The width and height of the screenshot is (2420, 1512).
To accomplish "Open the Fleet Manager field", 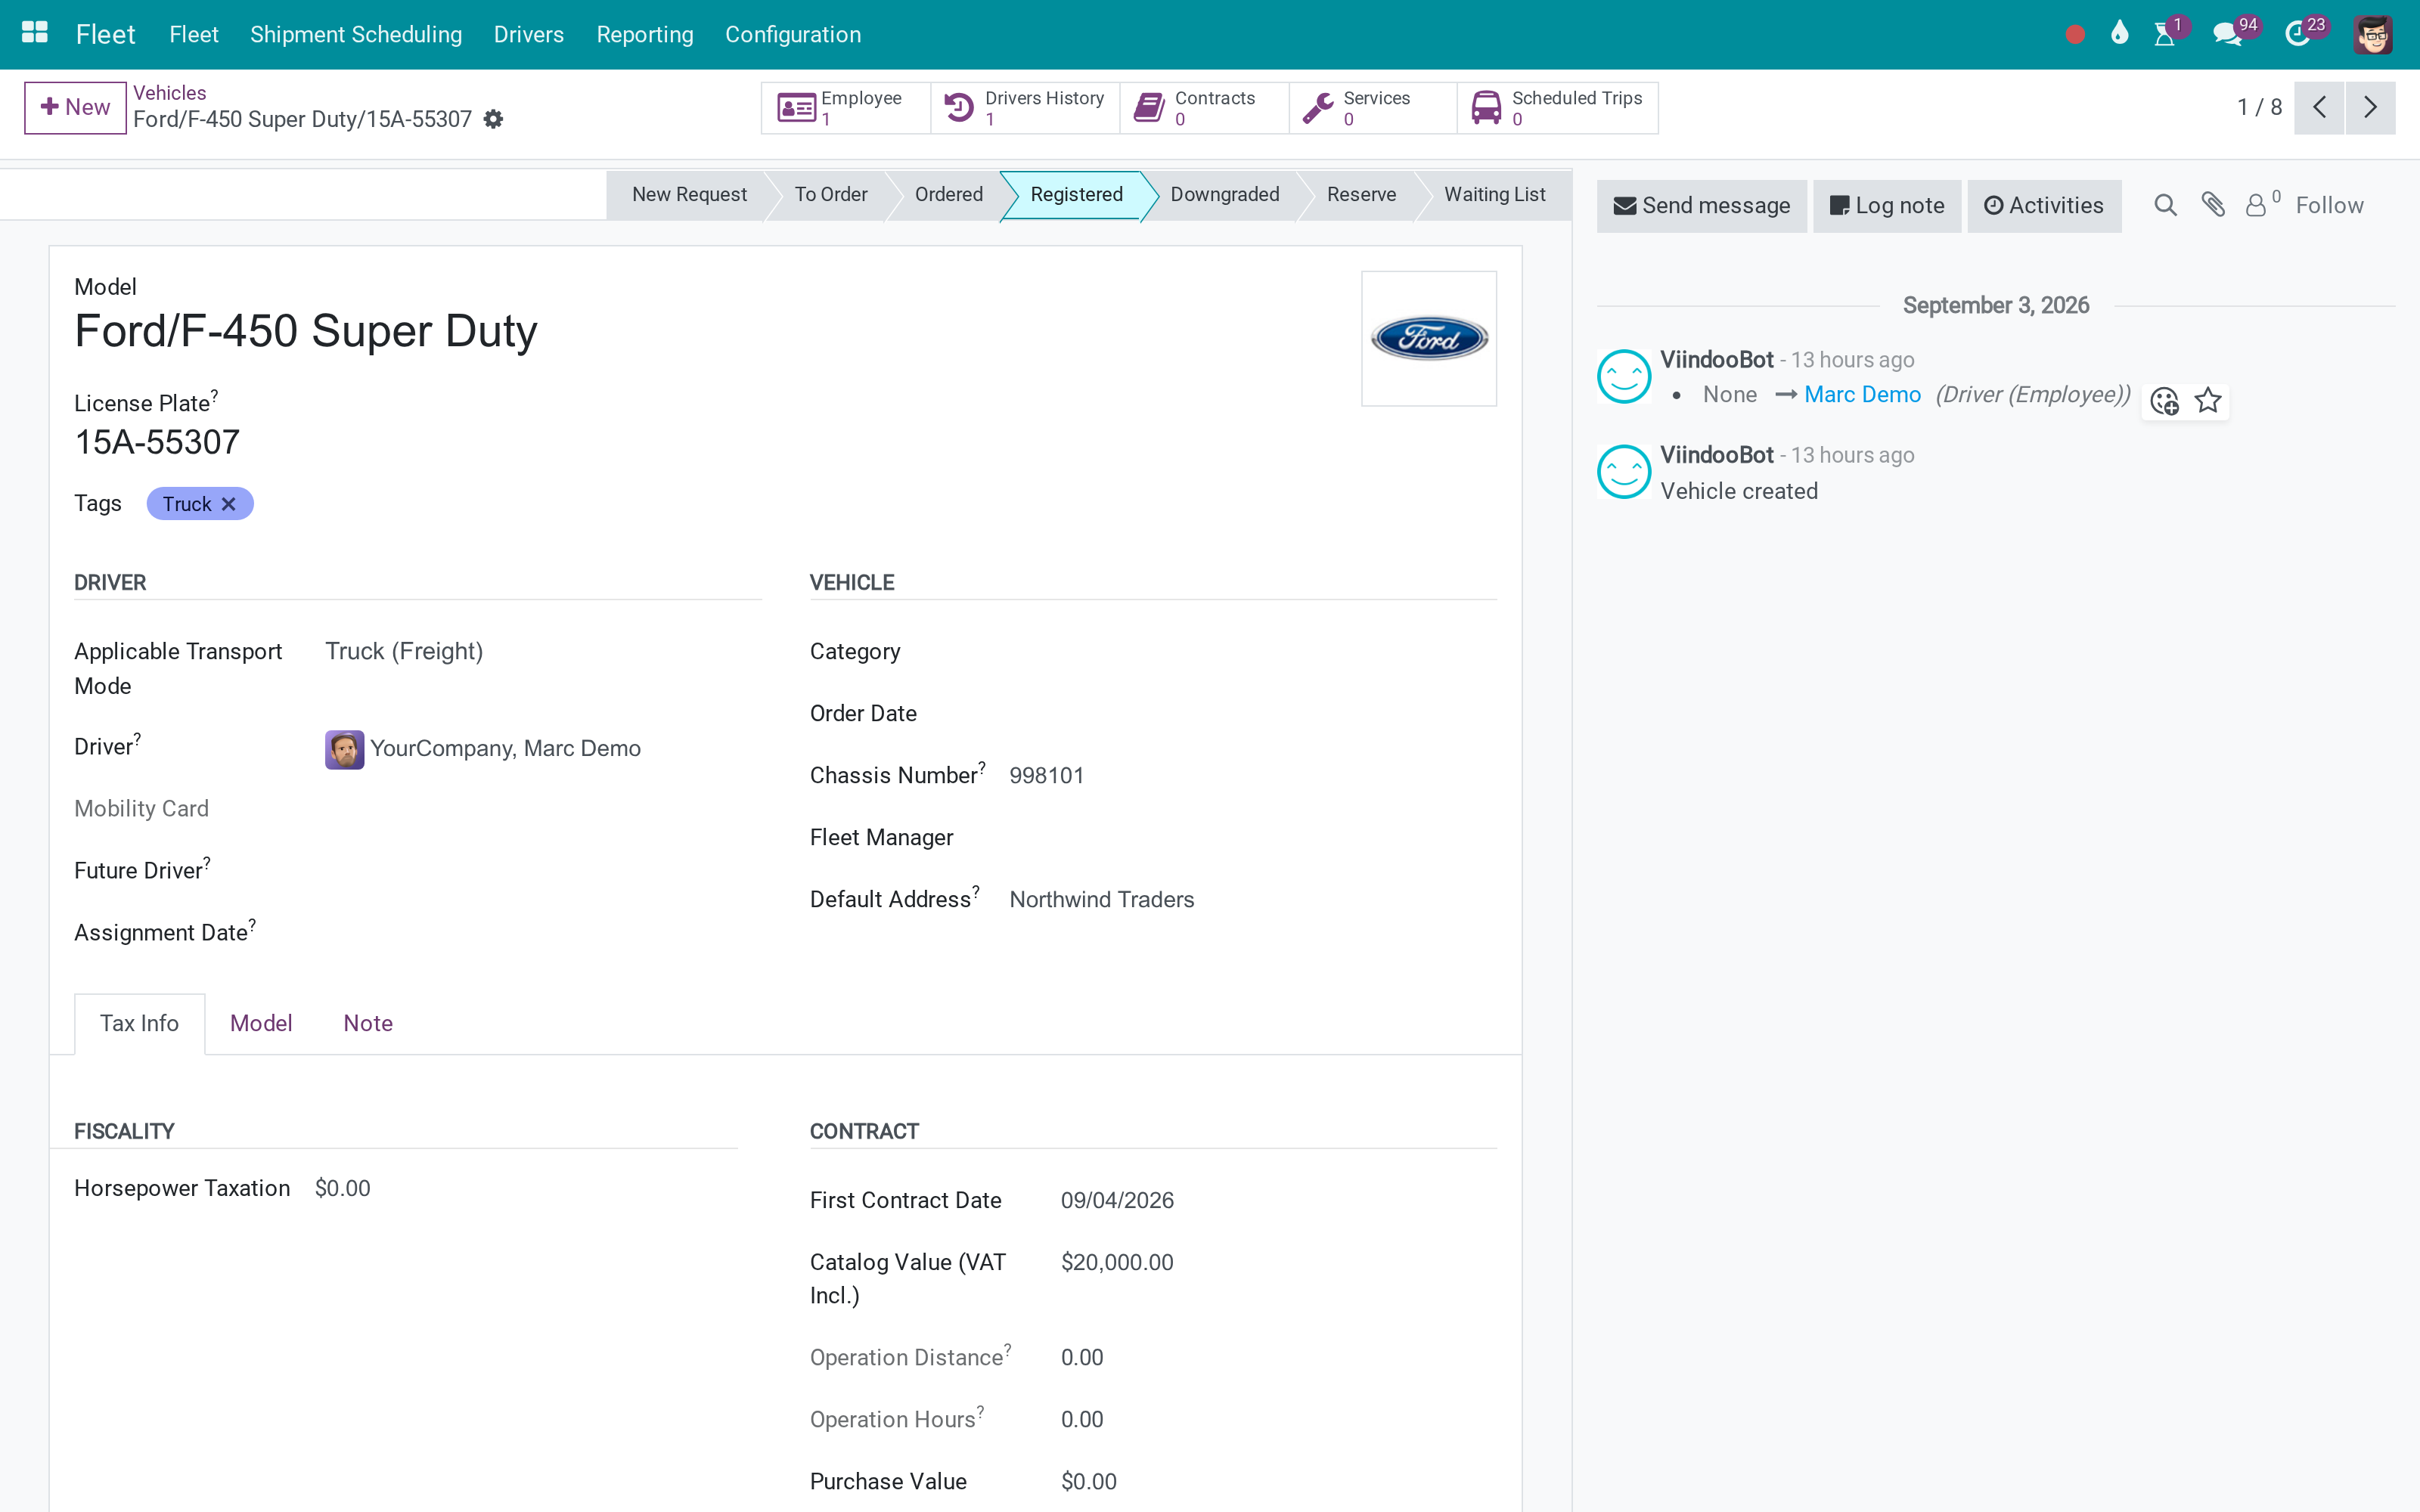I will [1253, 838].
